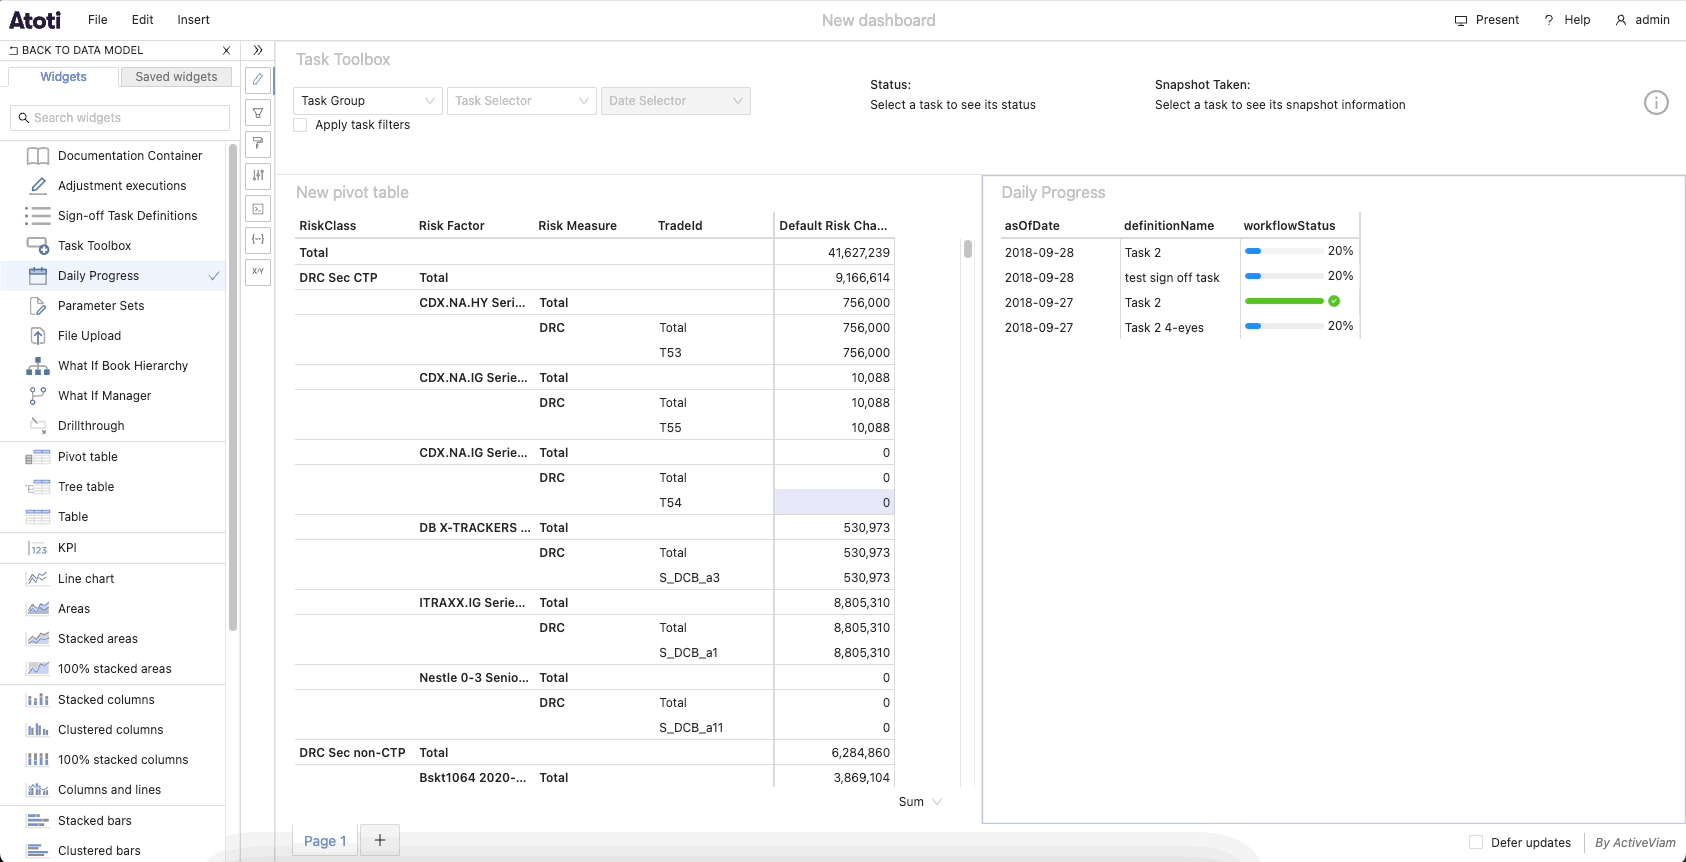Open the style paint roller panel
The width and height of the screenshot is (1686, 862).
point(258,144)
